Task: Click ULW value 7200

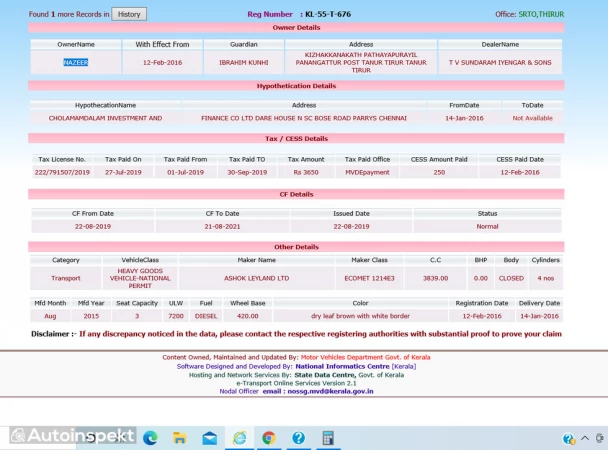Action: coord(176,316)
